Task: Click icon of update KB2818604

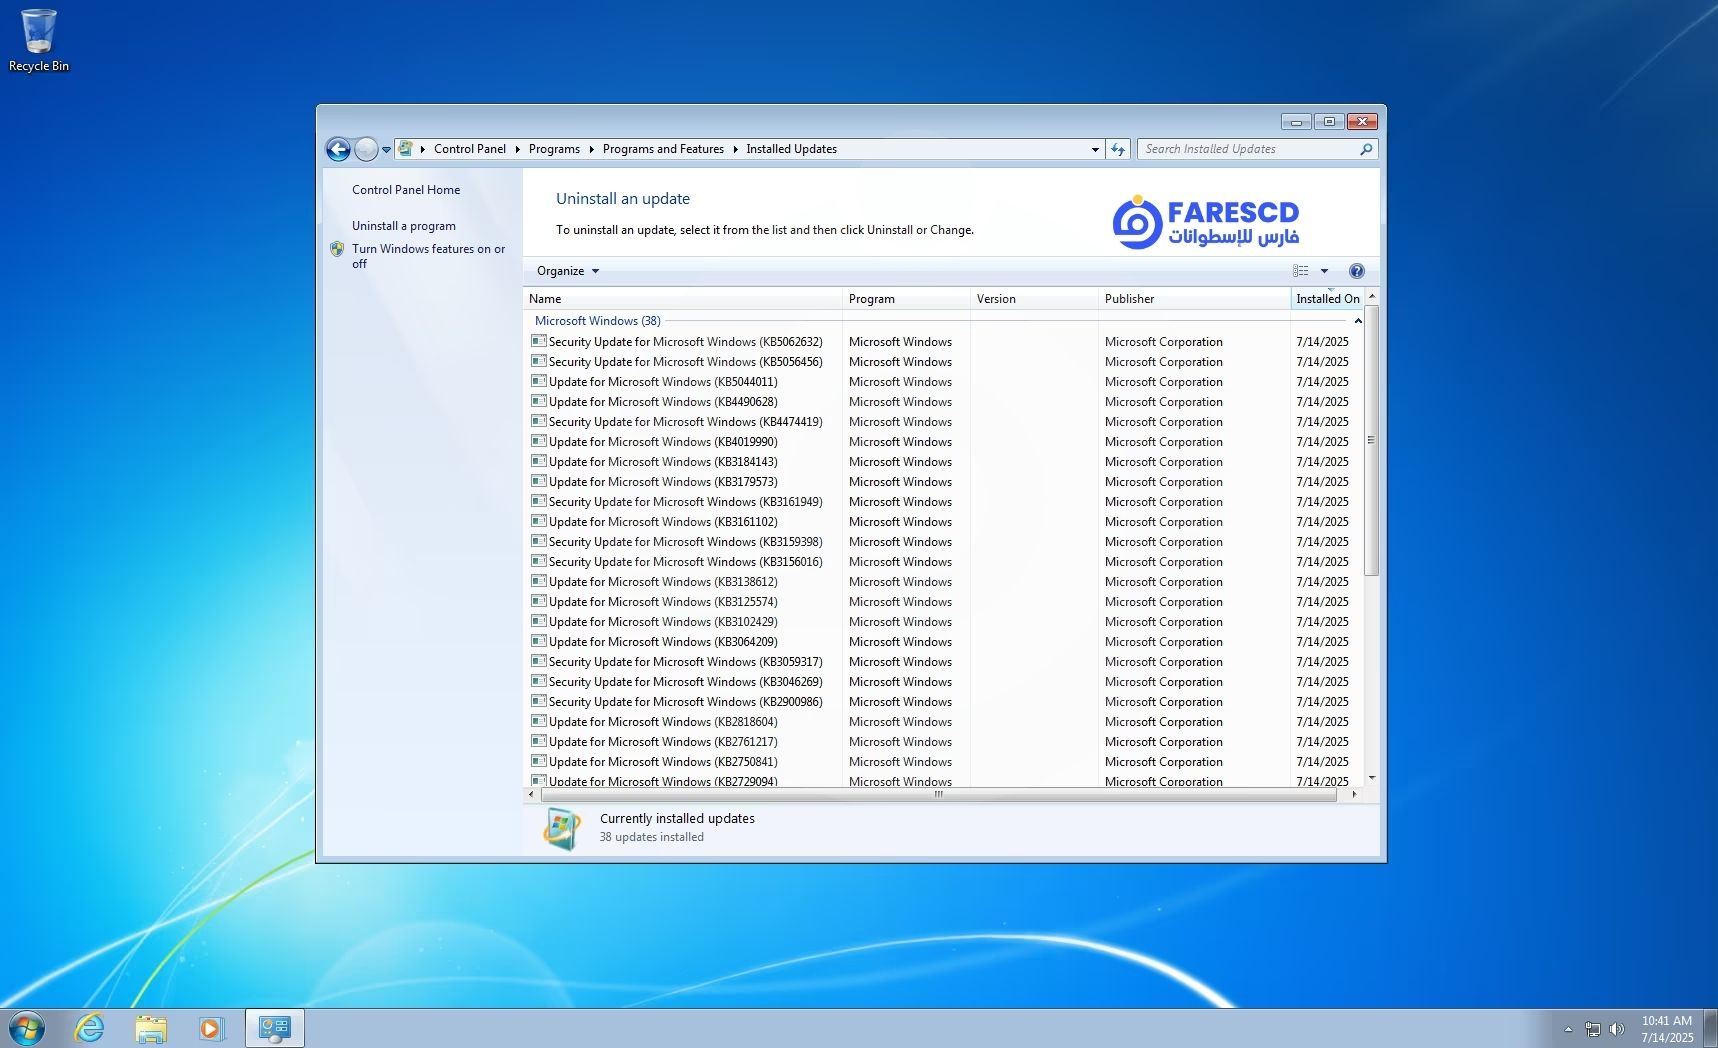Action: coord(539,721)
